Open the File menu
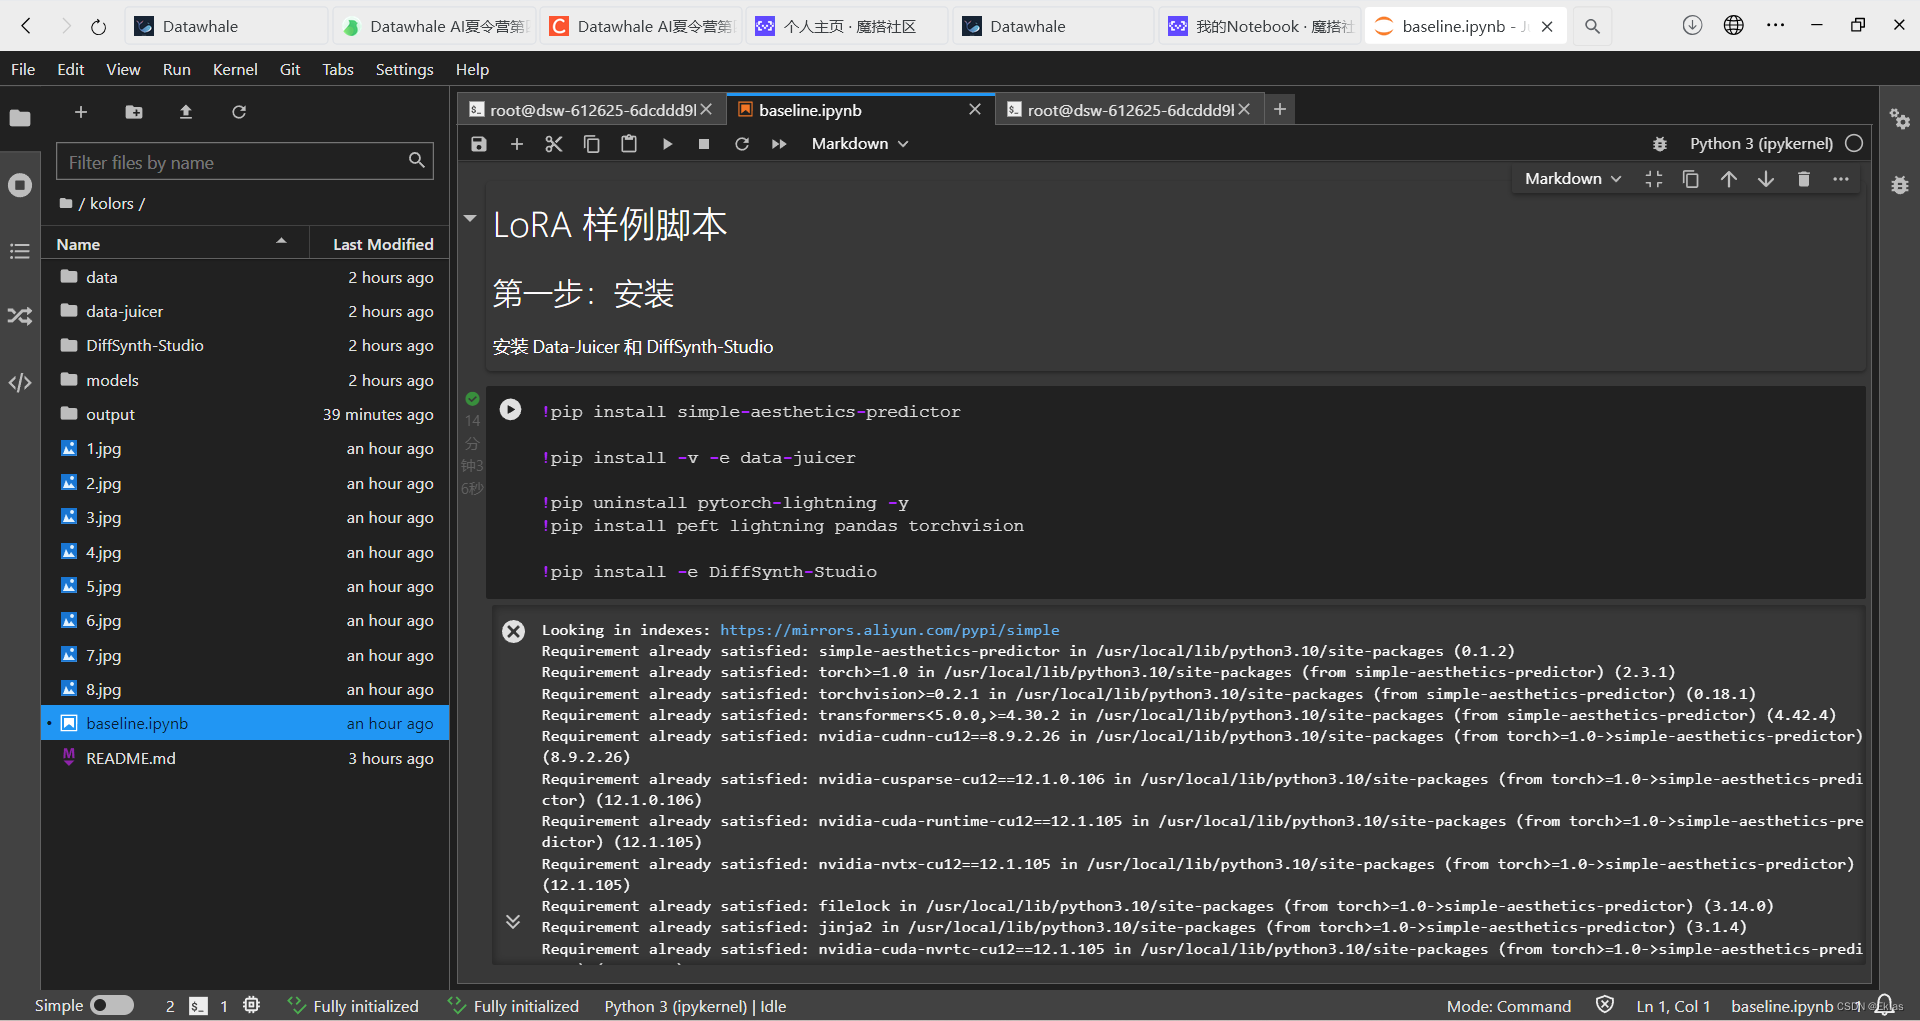 point(23,69)
